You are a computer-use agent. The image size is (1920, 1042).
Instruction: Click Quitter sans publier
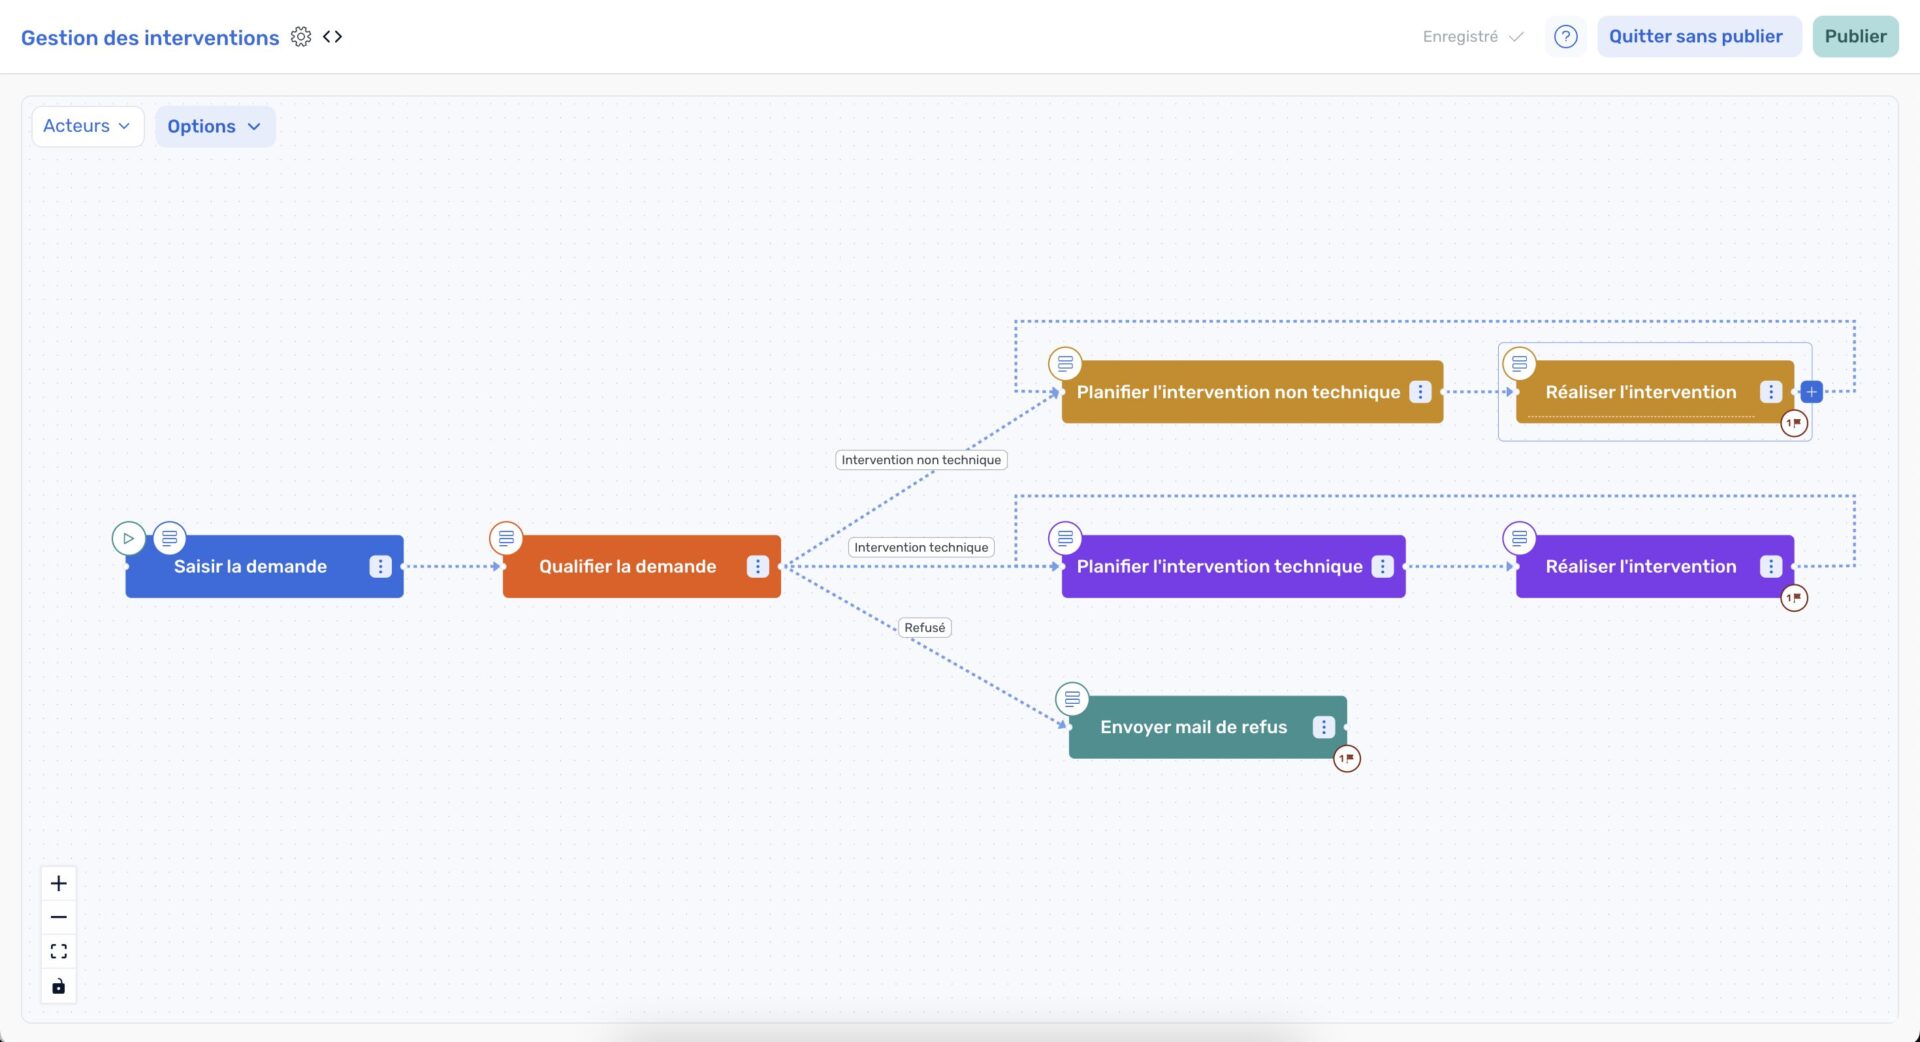(1695, 37)
